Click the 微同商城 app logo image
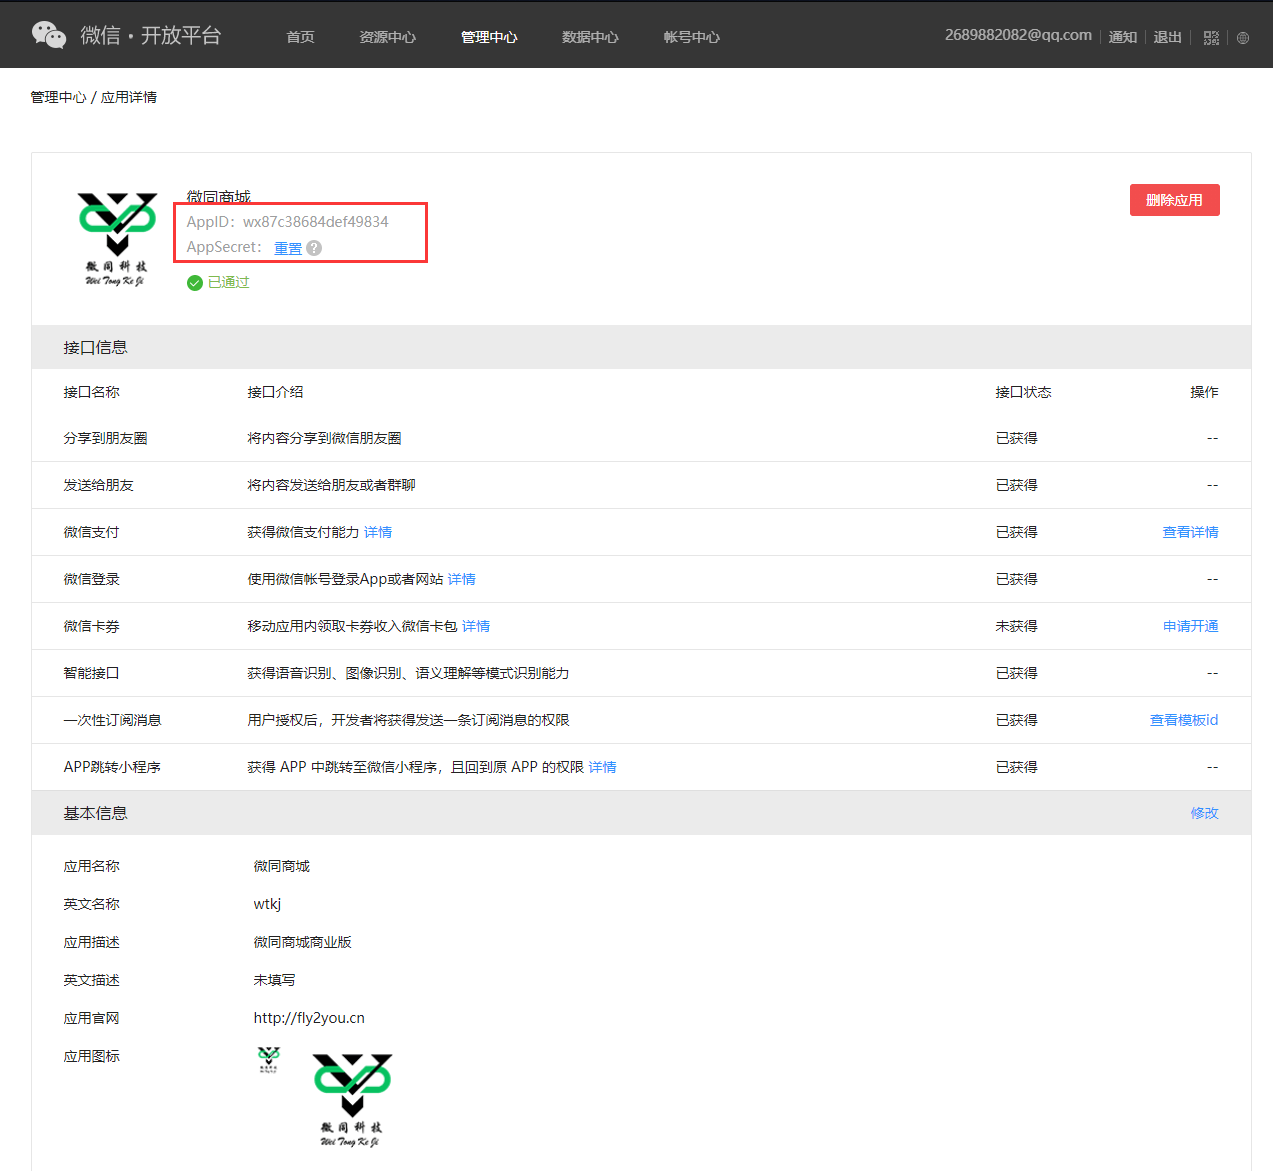The width and height of the screenshot is (1273, 1171). click(x=117, y=238)
